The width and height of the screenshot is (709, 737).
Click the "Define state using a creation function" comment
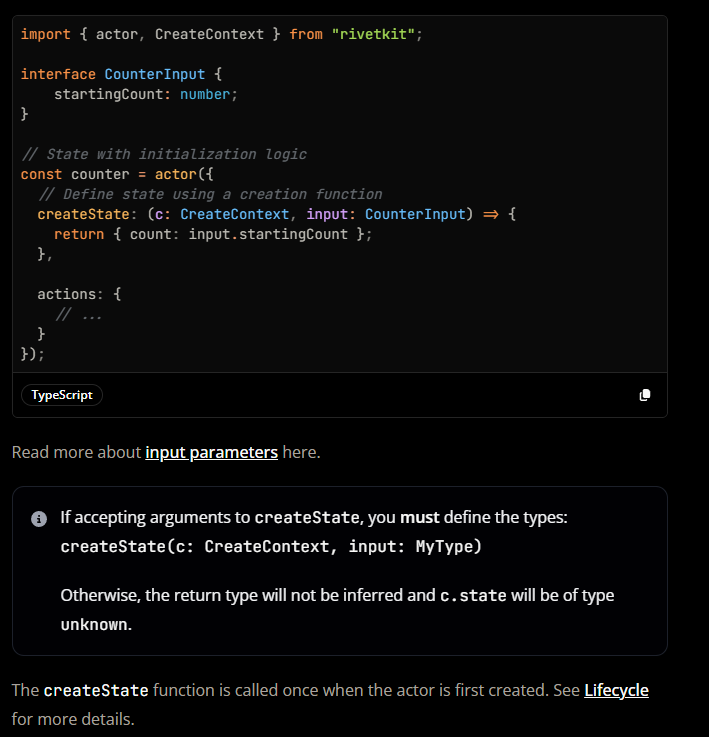(x=209, y=194)
